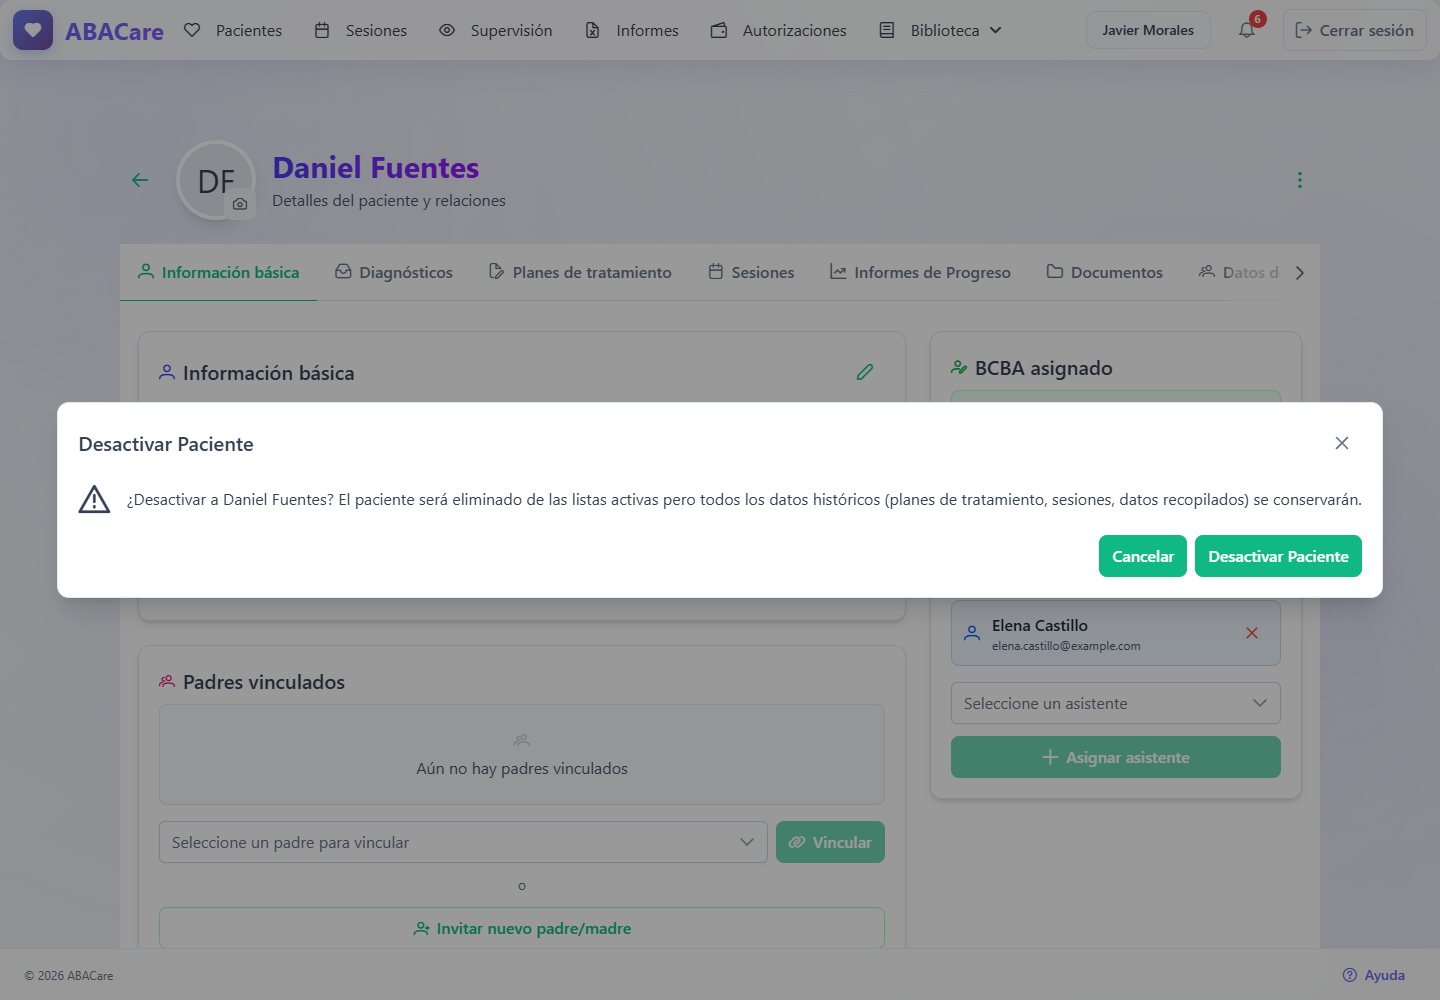
Task: Go to Supervisión in top navigation
Action: coord(496,30)
